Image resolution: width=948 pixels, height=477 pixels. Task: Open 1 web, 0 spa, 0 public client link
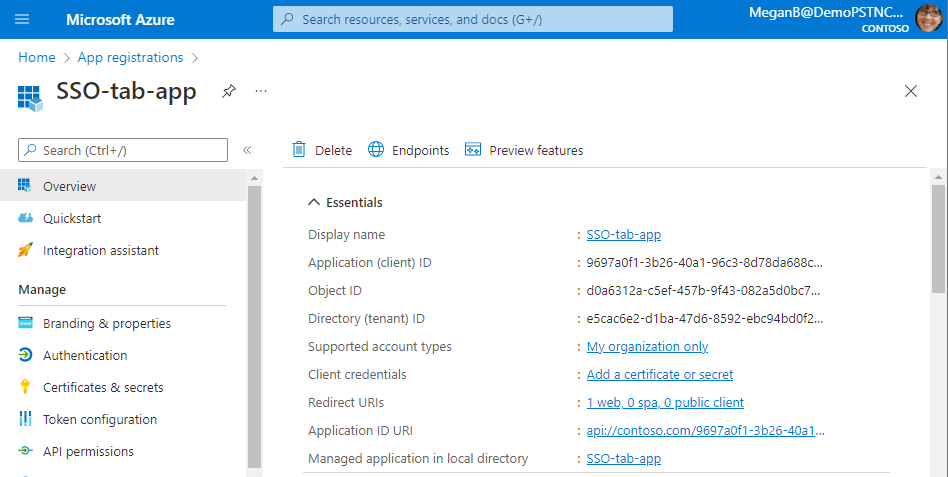click(665, 403)
